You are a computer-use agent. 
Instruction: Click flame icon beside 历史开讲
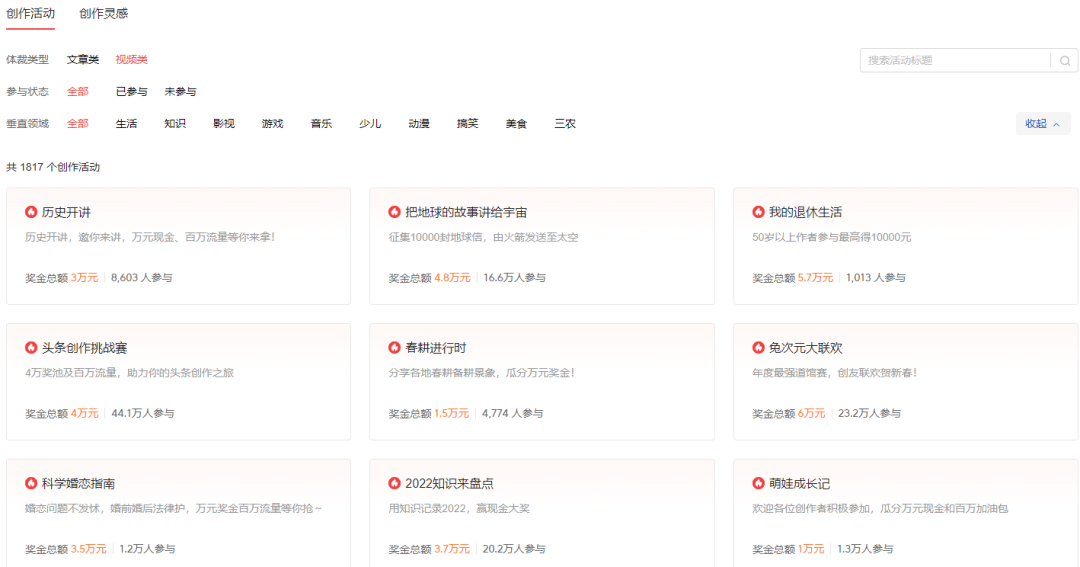pos(31,212)
